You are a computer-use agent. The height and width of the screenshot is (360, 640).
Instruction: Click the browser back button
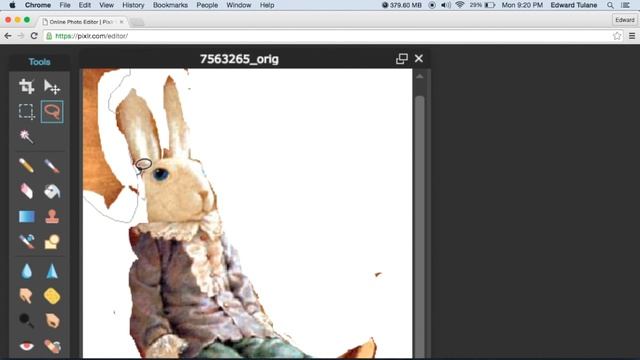coord(8,36)
